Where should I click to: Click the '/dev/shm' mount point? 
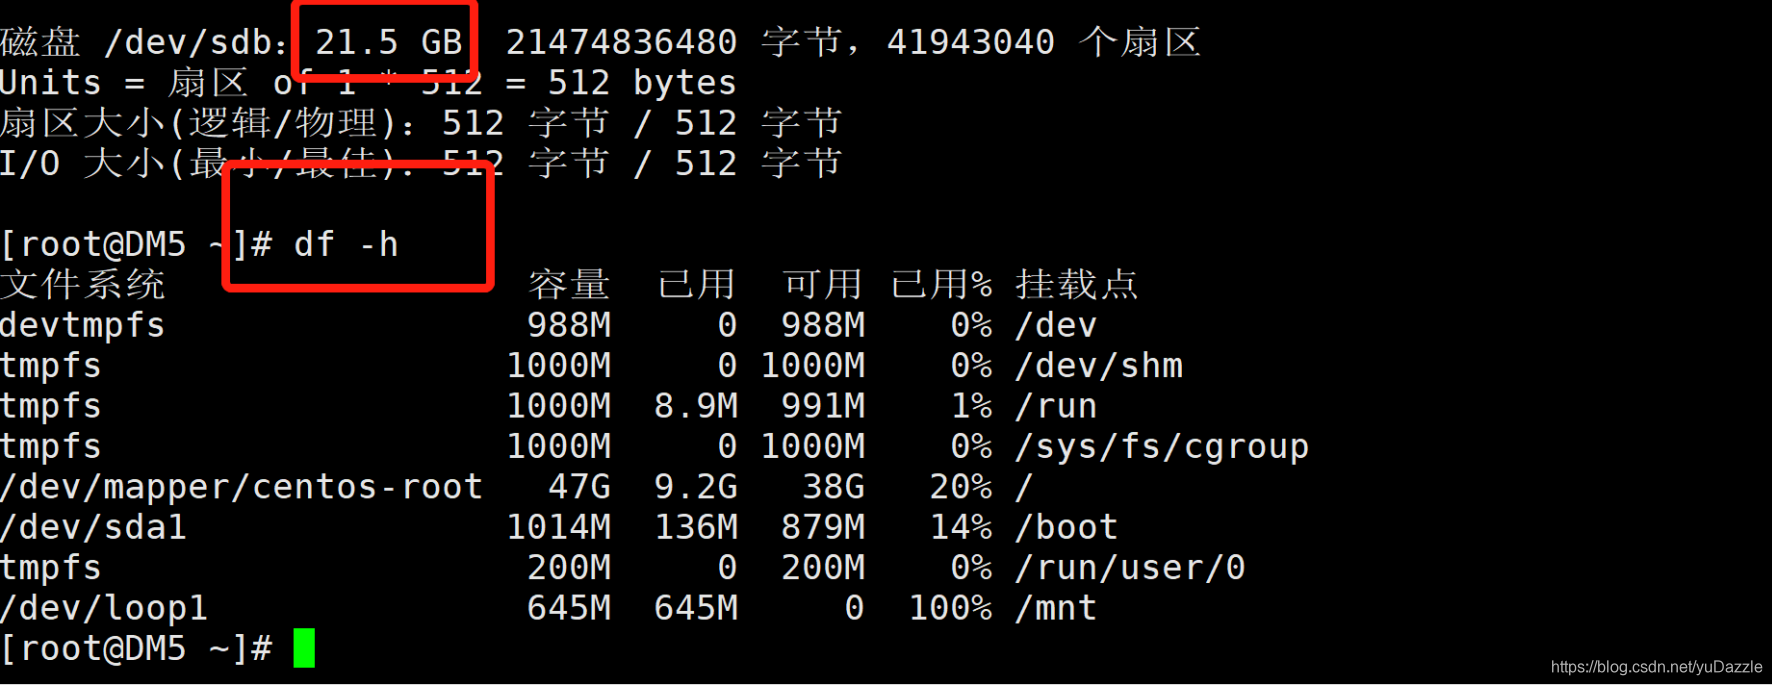(x=1099, y=365)
